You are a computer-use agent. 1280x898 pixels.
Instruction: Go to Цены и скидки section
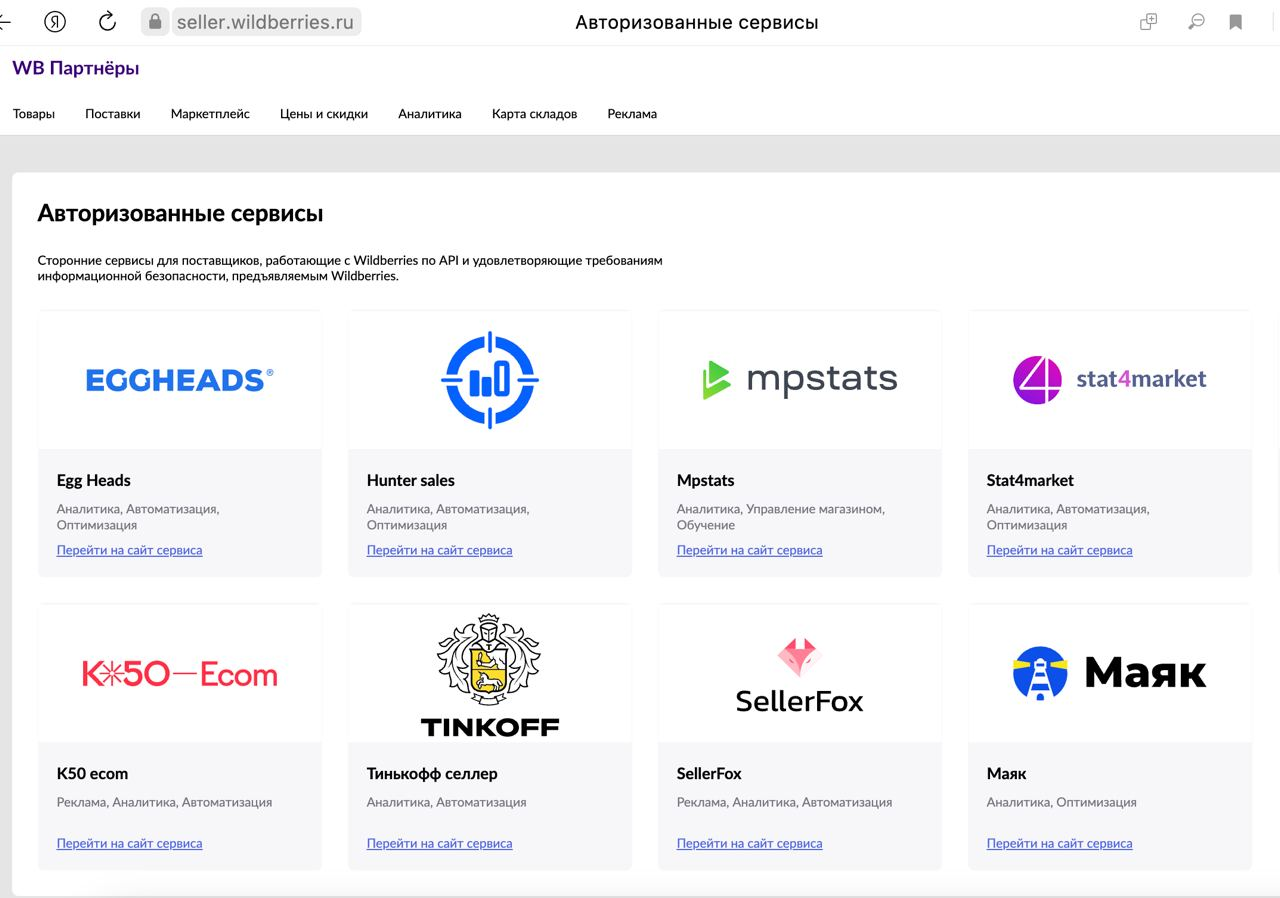pyautogui.click(x=324, y=114)
